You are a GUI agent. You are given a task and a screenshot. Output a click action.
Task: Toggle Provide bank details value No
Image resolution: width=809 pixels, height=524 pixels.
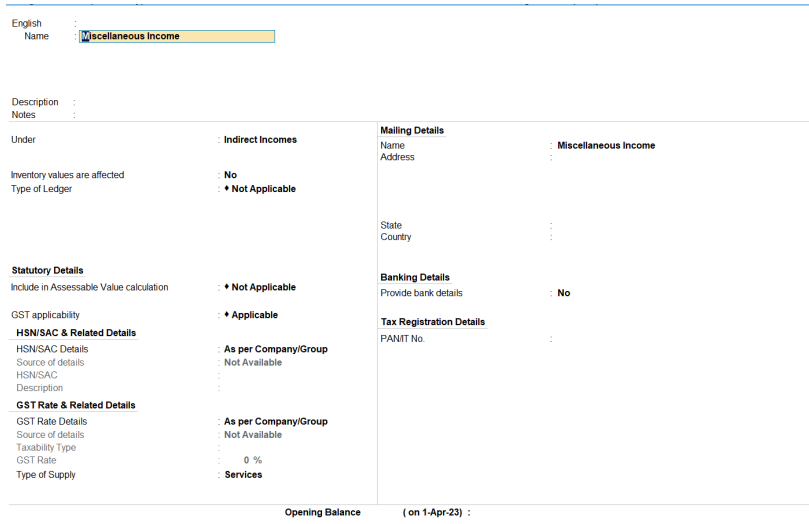[564, 293]
